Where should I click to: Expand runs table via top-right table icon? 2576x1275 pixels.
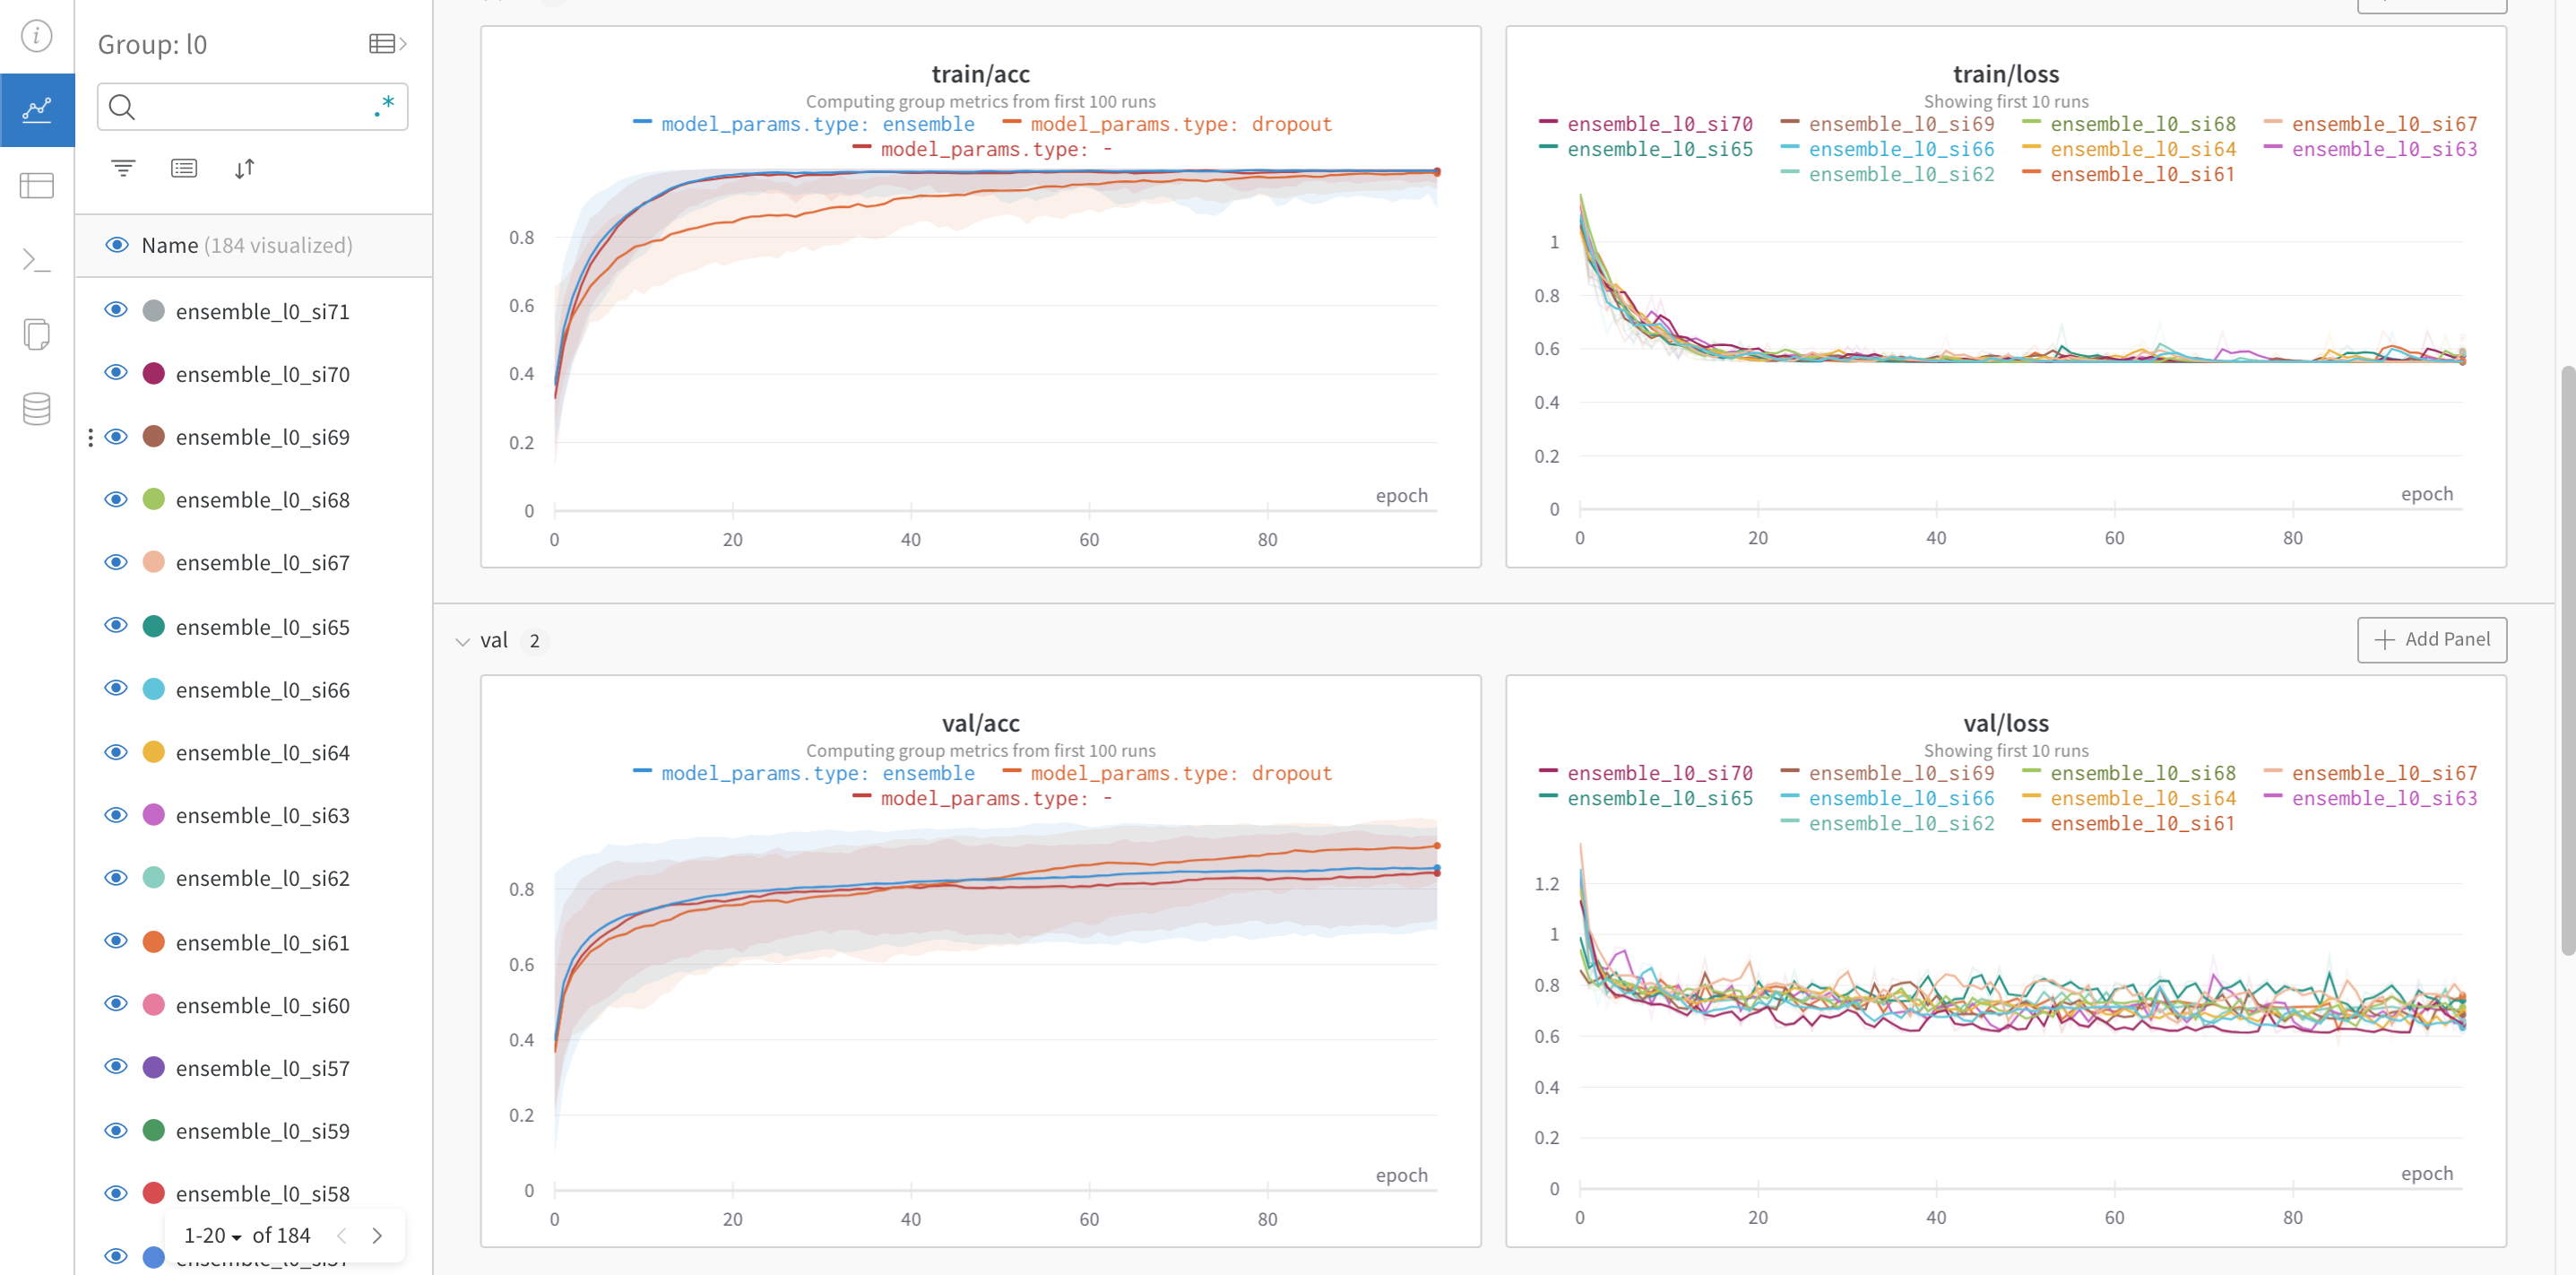387,43
